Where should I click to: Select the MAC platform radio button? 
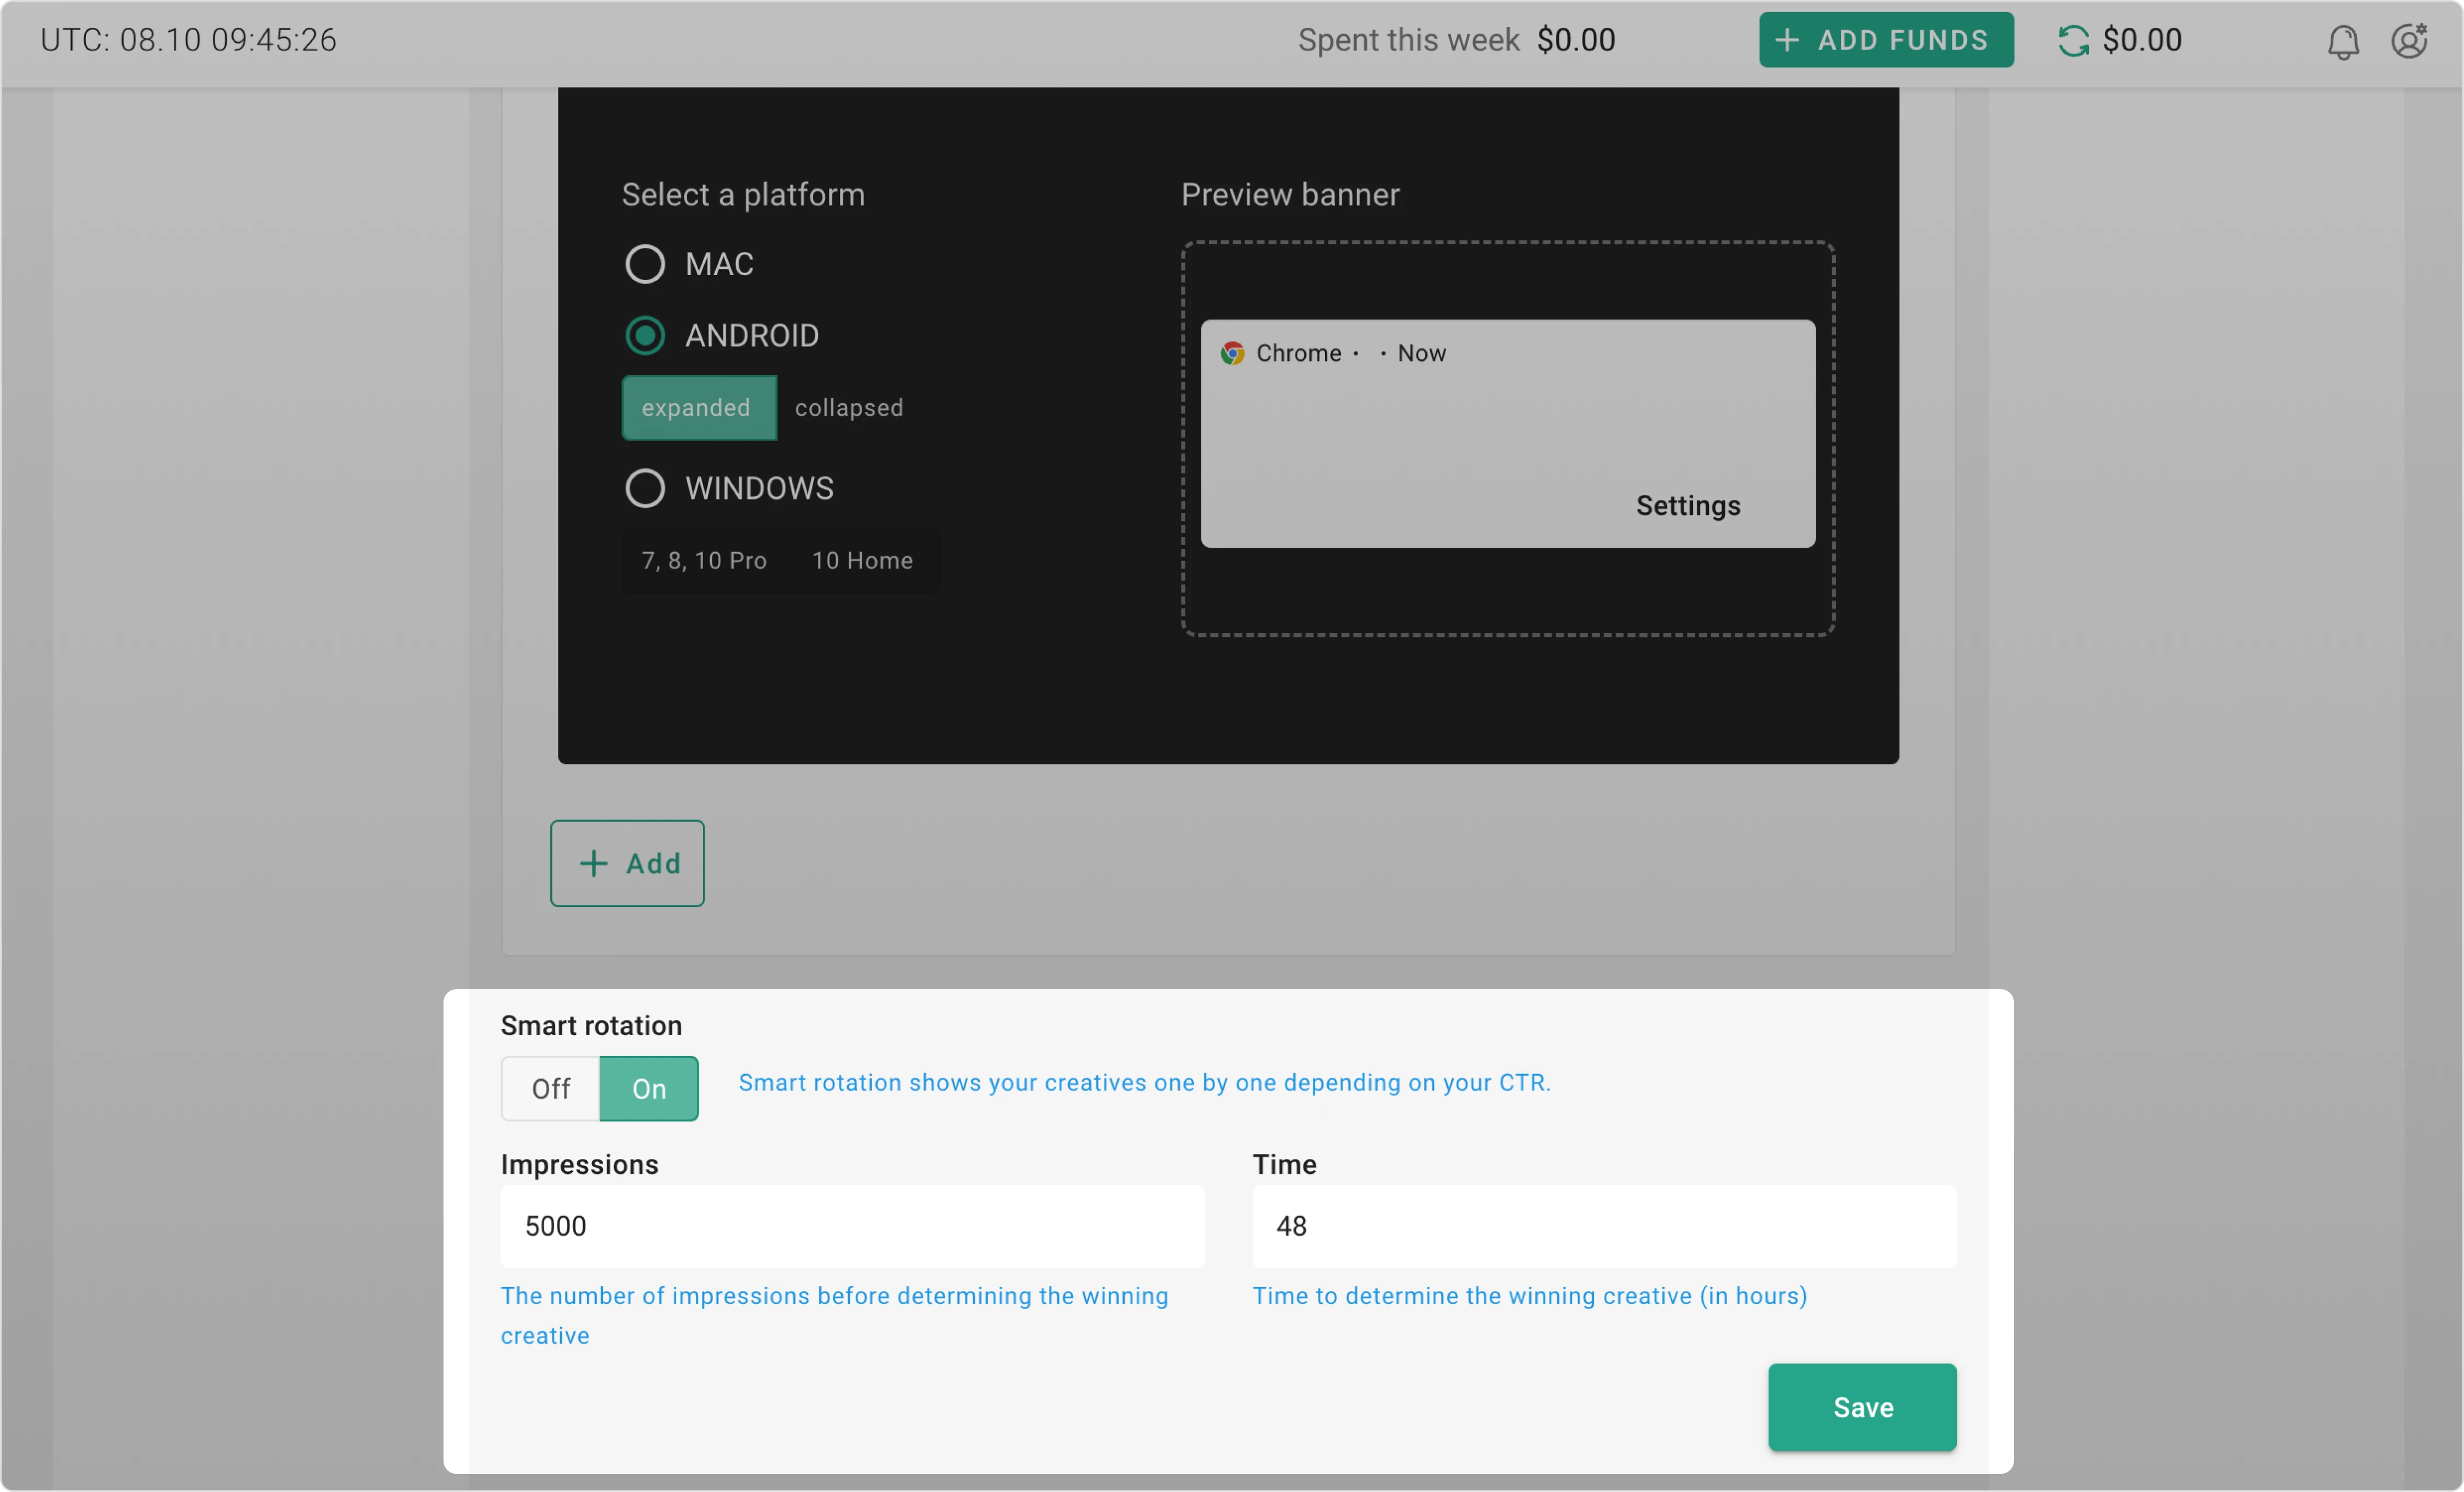pyautogui.click(x=645, y=263)
